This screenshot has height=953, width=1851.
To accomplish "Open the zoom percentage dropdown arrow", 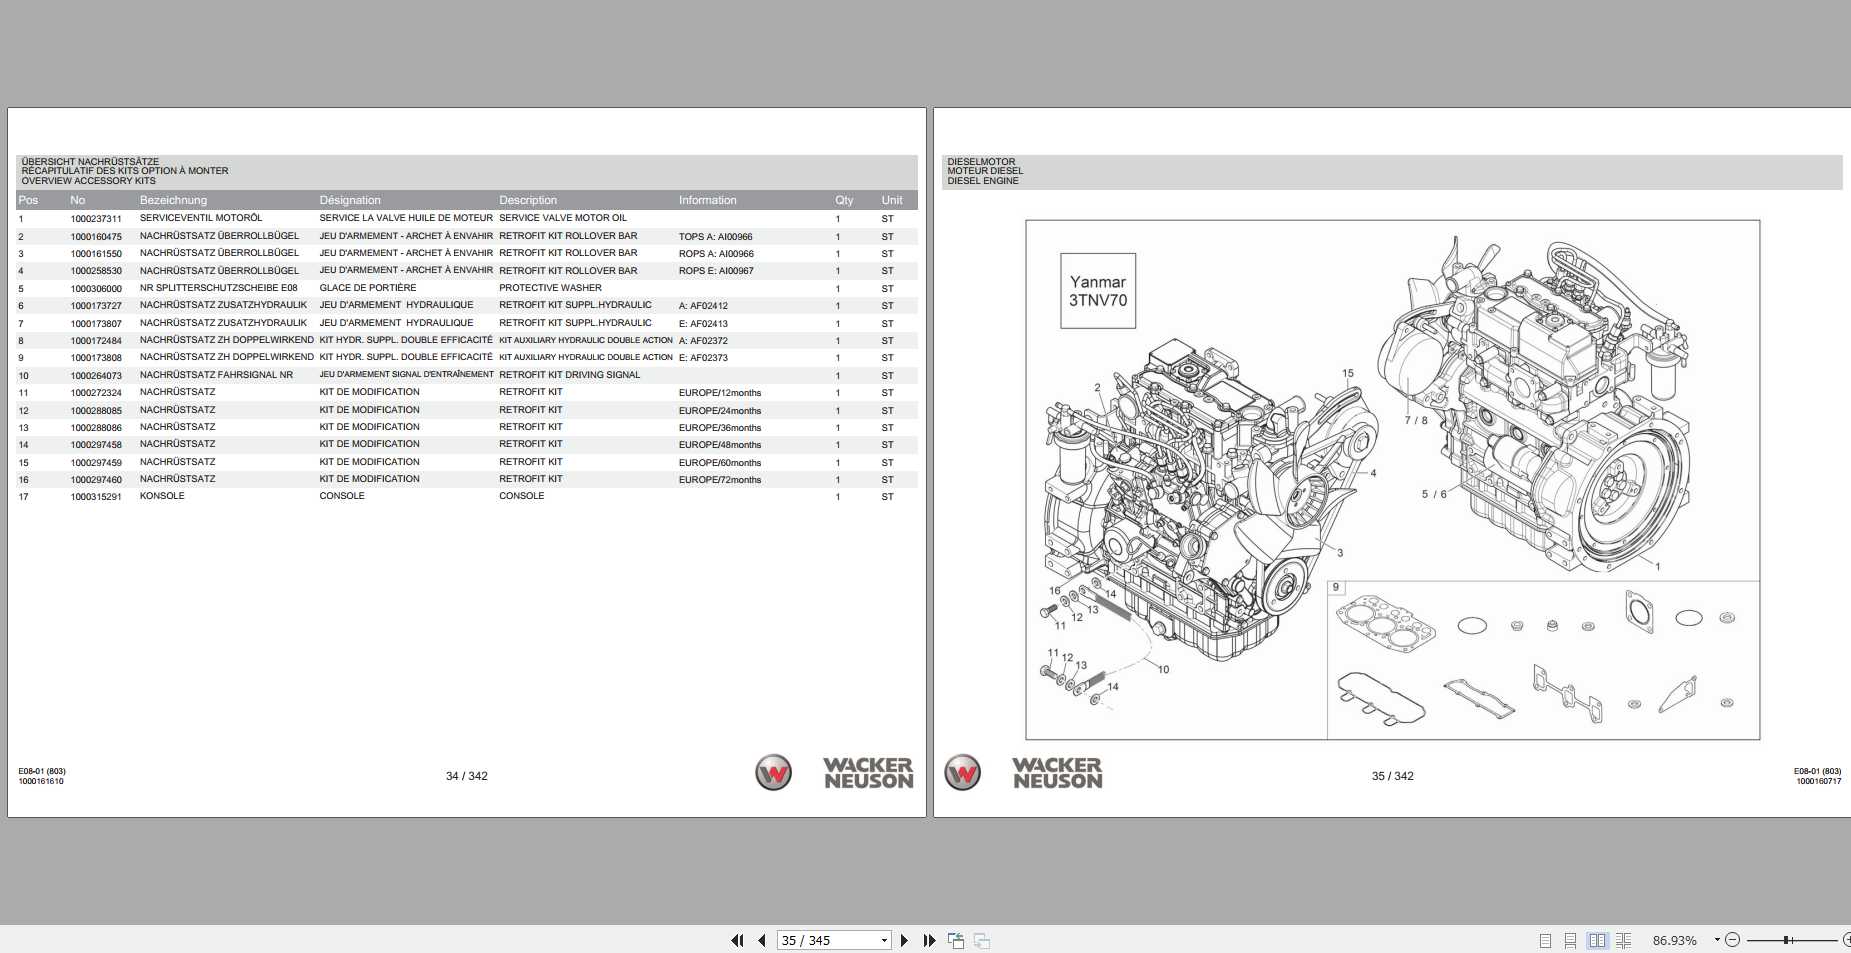I will [1717, 940].
